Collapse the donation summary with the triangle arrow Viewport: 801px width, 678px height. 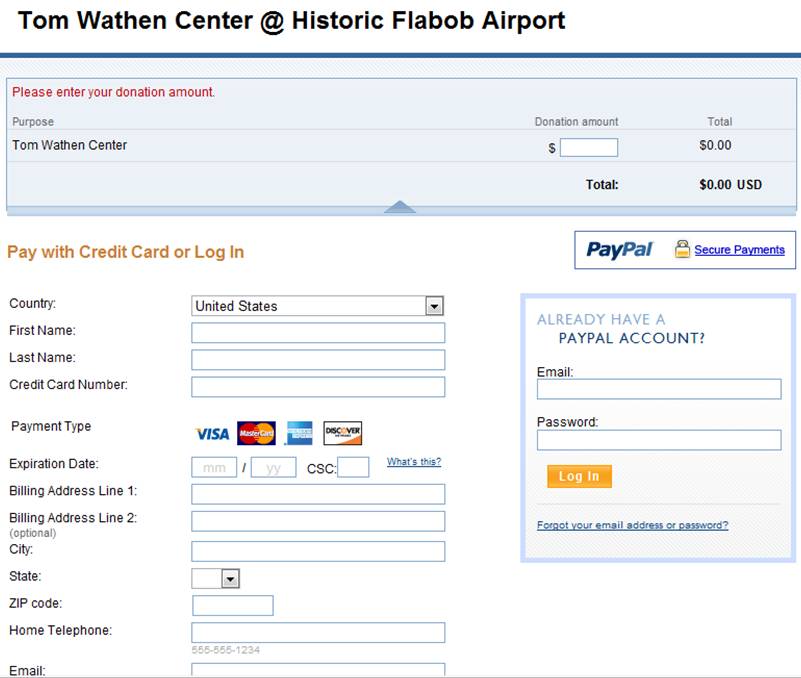coord(399,206)
